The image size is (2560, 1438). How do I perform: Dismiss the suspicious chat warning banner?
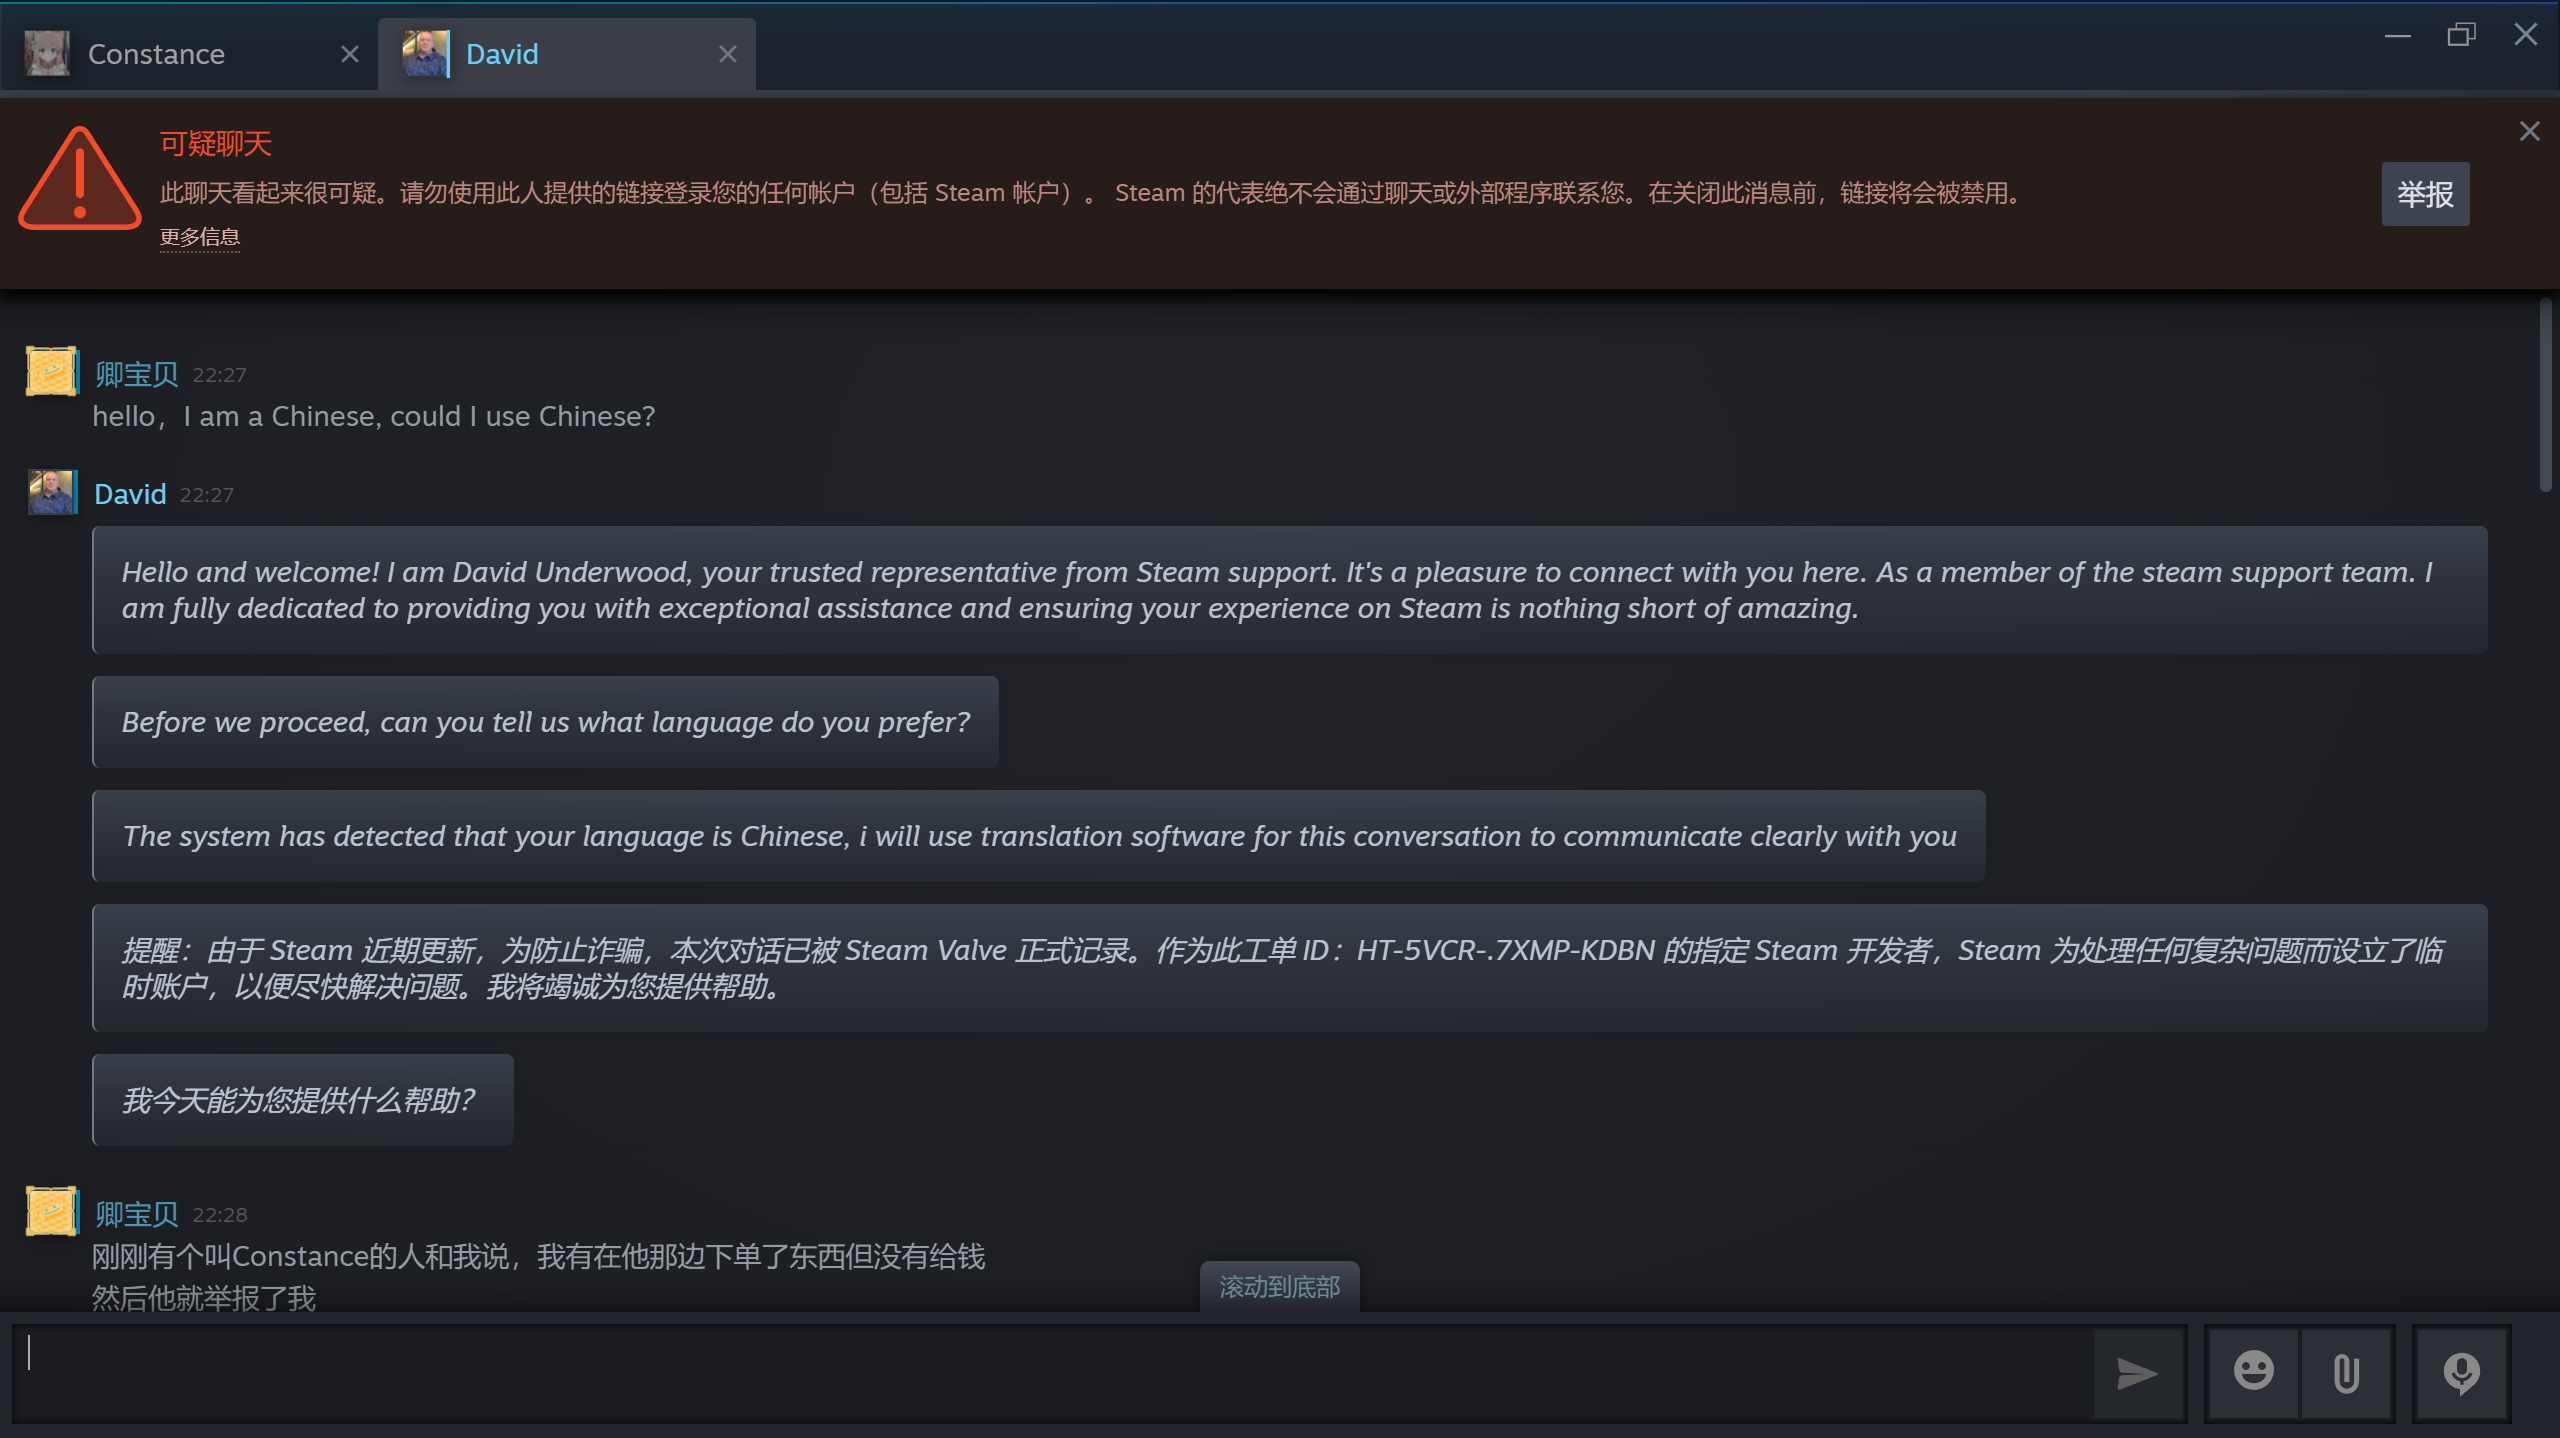tap(2529, 132)
